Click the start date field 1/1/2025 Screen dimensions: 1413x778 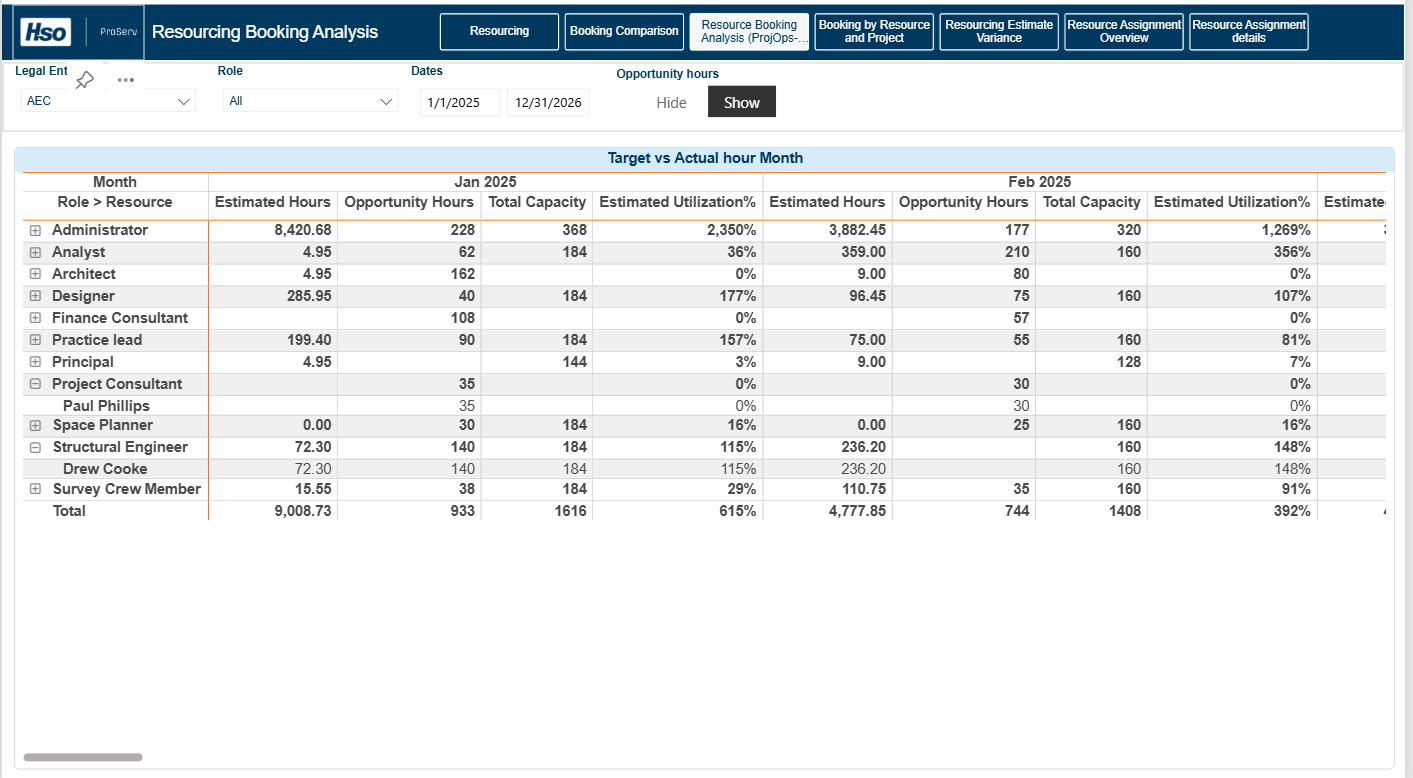click(459, 102)
